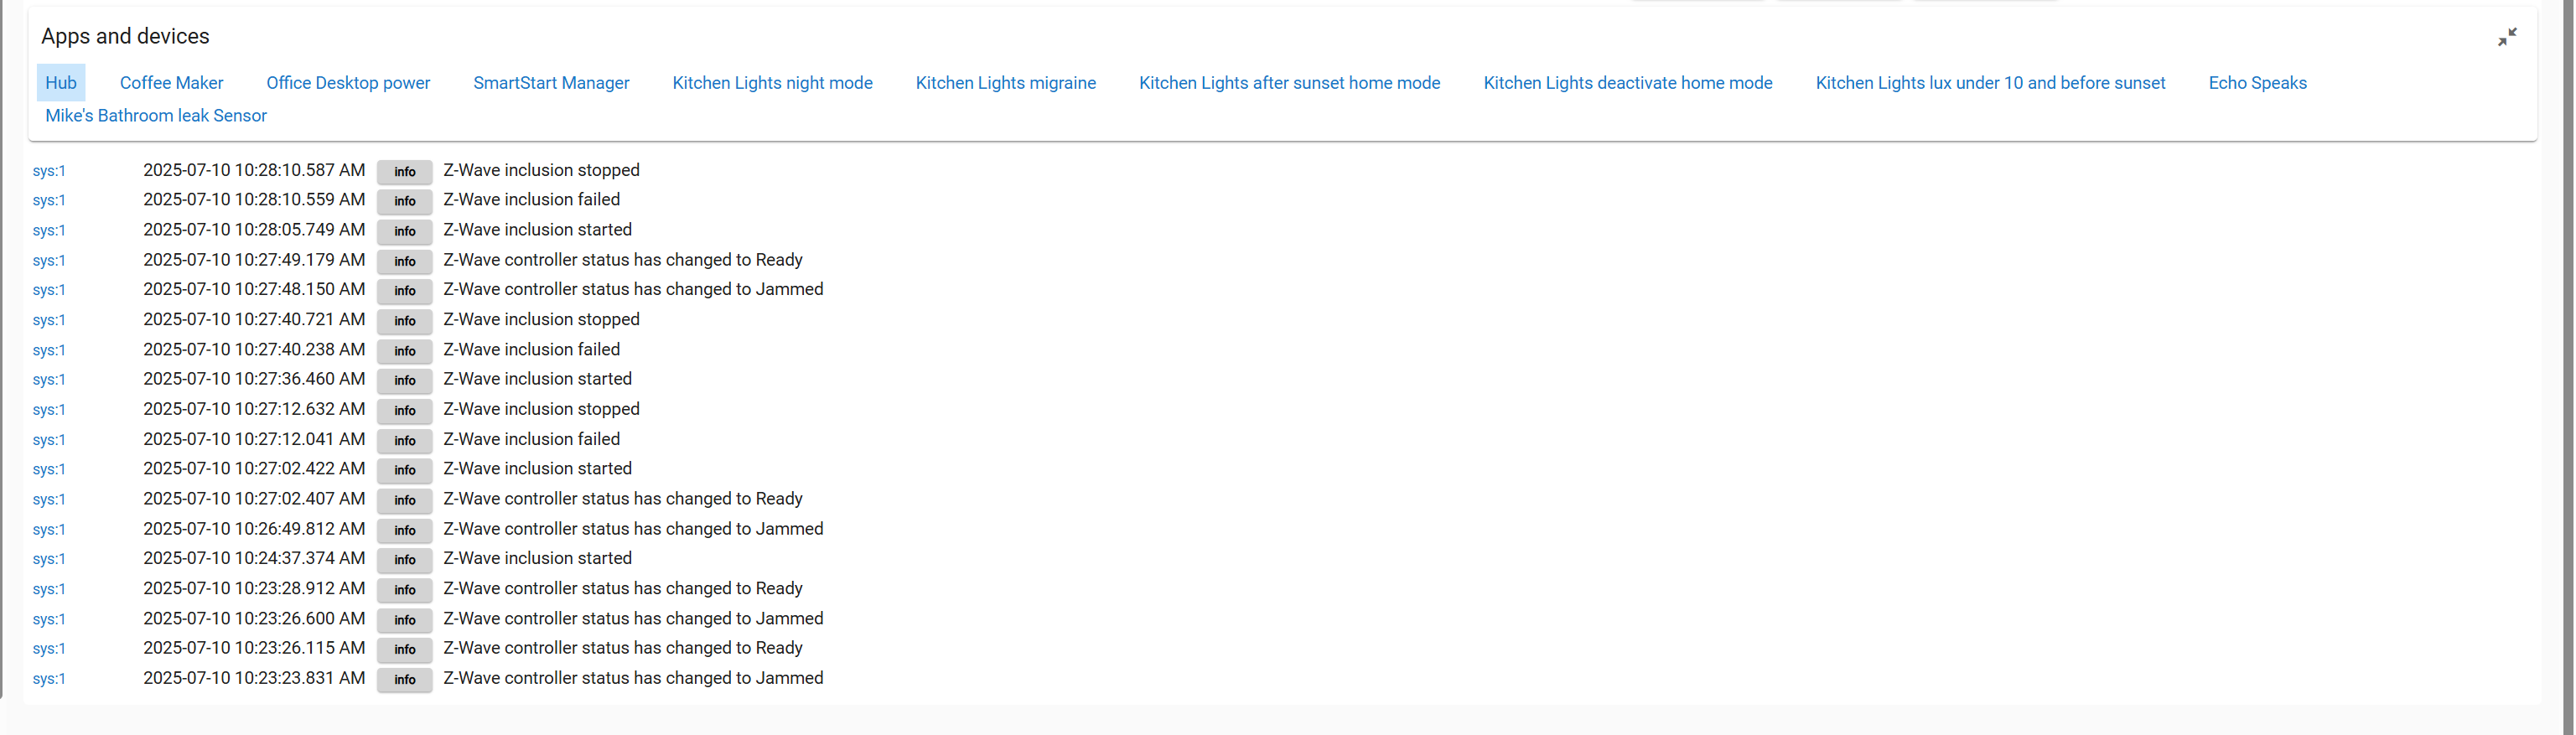This screenshot has width=2576, height=735.
Task: Select 'changed to Jammed' message at 10:27:48.150
Action: coord(633,289)
